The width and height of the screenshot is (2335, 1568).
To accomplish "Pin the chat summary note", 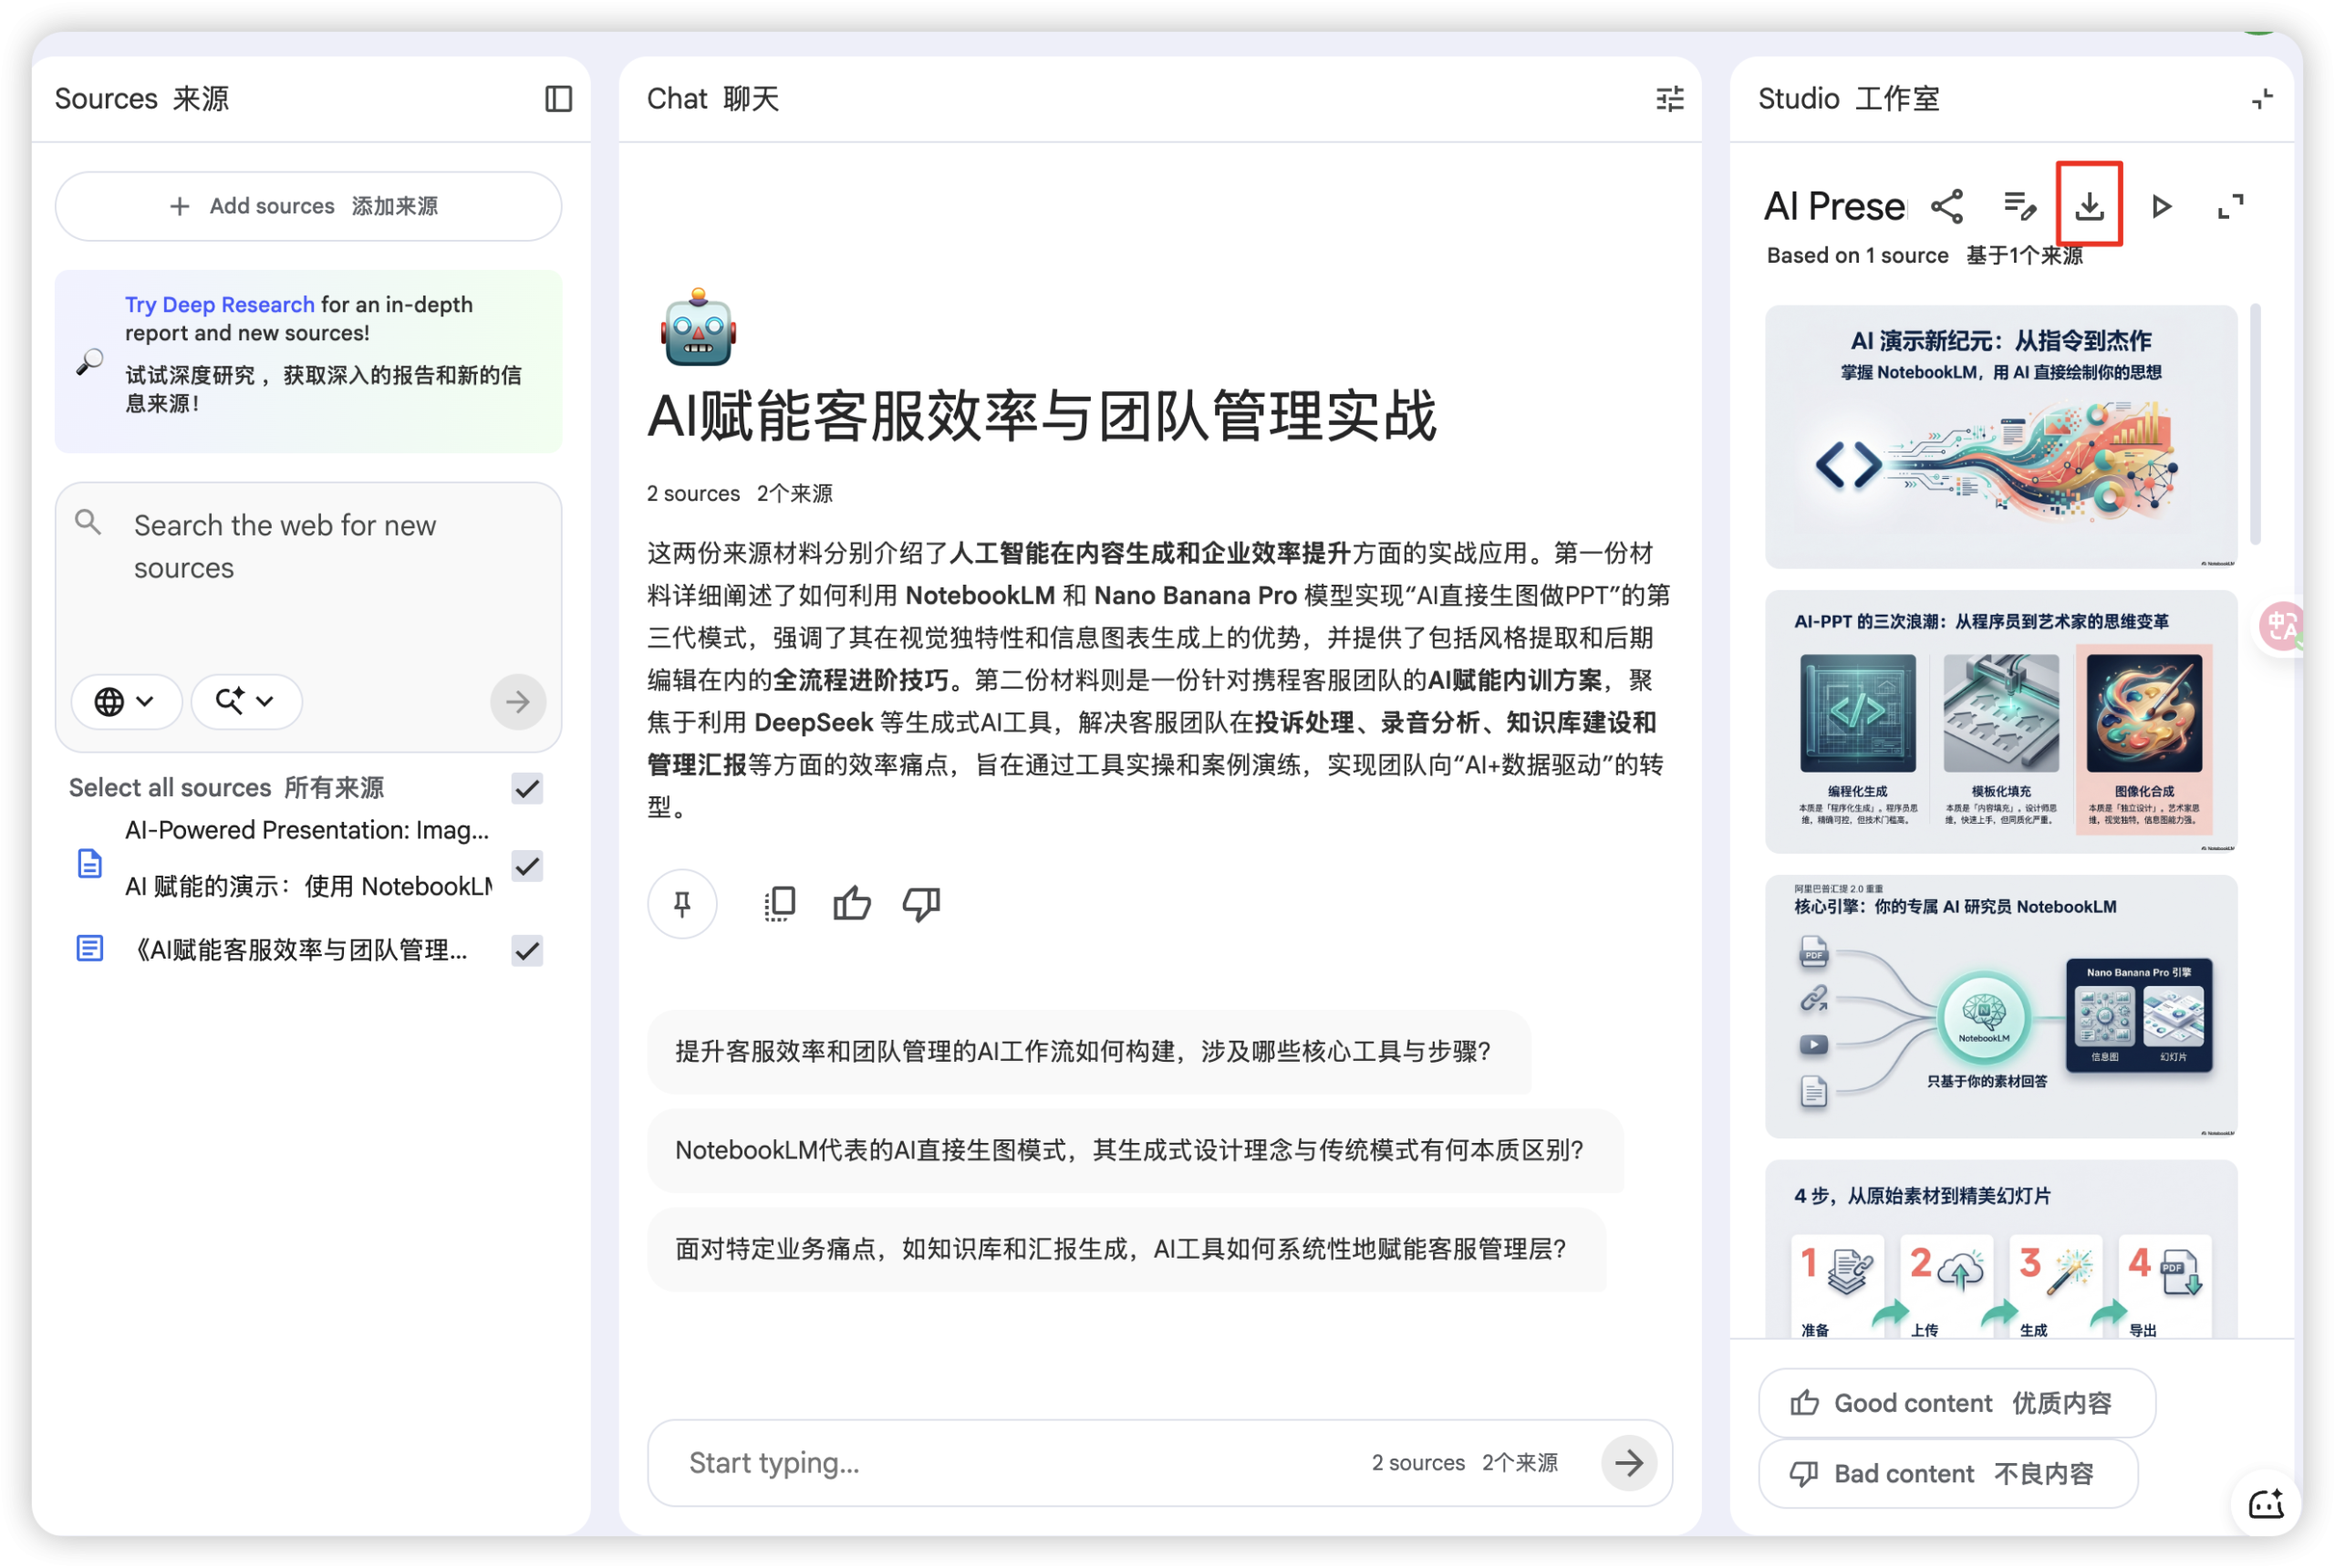I will tap(682, 903).
